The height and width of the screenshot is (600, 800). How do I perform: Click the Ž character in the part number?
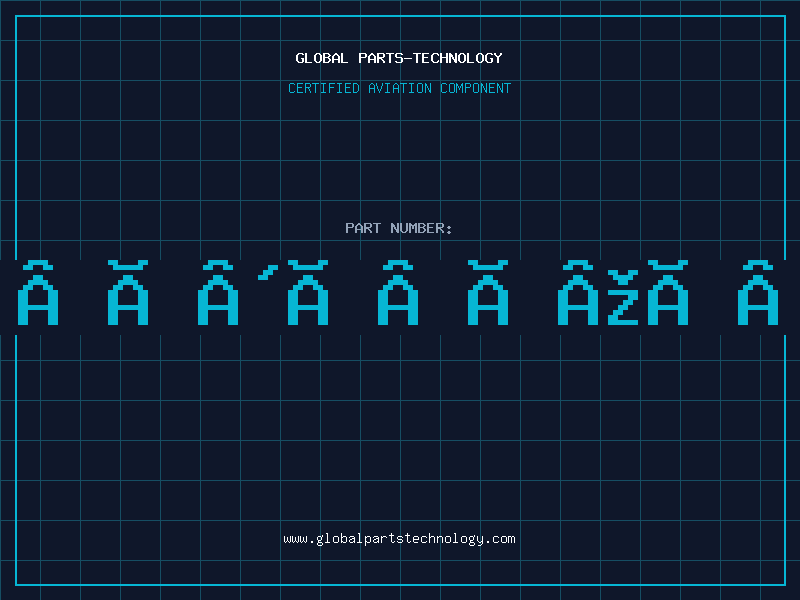click(623, 298)
